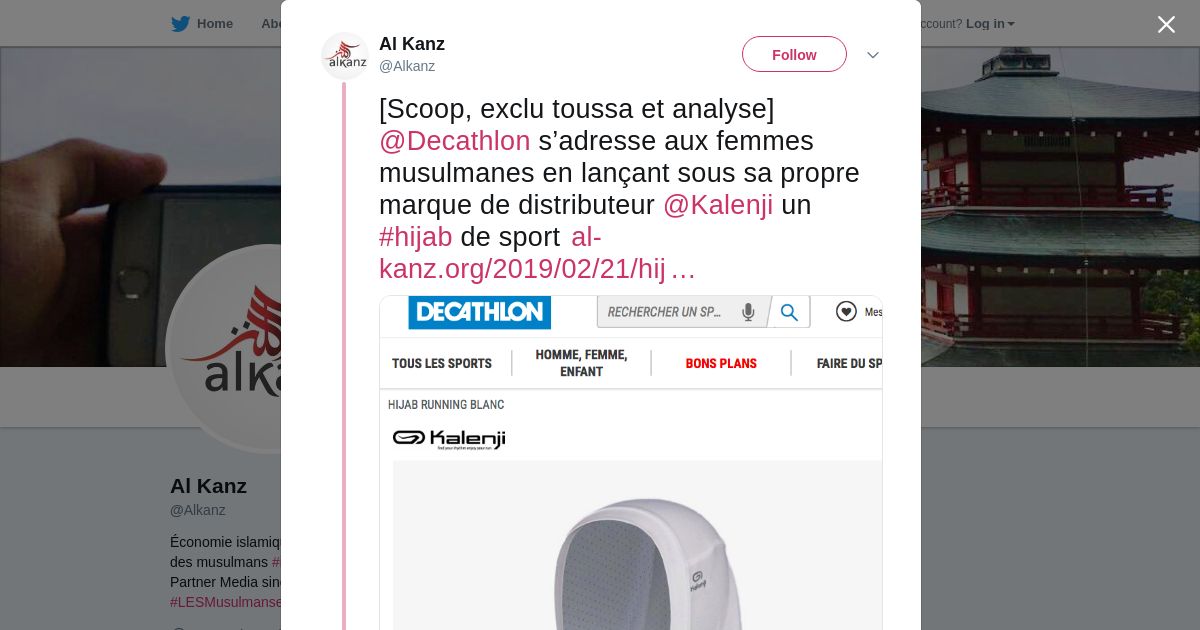This screenshot has width=1200, height=630.
Task: Open the @Decathlon mention link
Action: [455, 141]
